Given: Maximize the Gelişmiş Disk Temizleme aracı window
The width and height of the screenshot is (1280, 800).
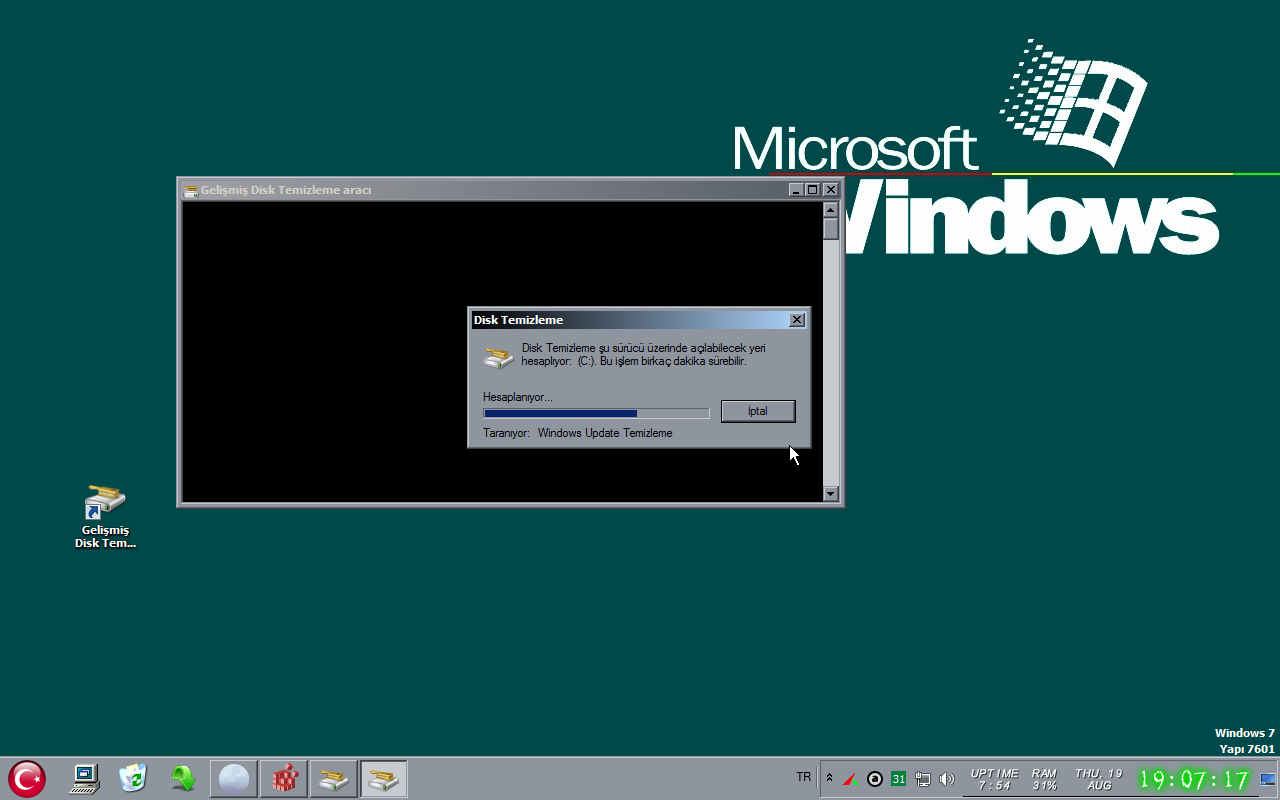Looking at the screenshot, I should (x=813, y=190).
